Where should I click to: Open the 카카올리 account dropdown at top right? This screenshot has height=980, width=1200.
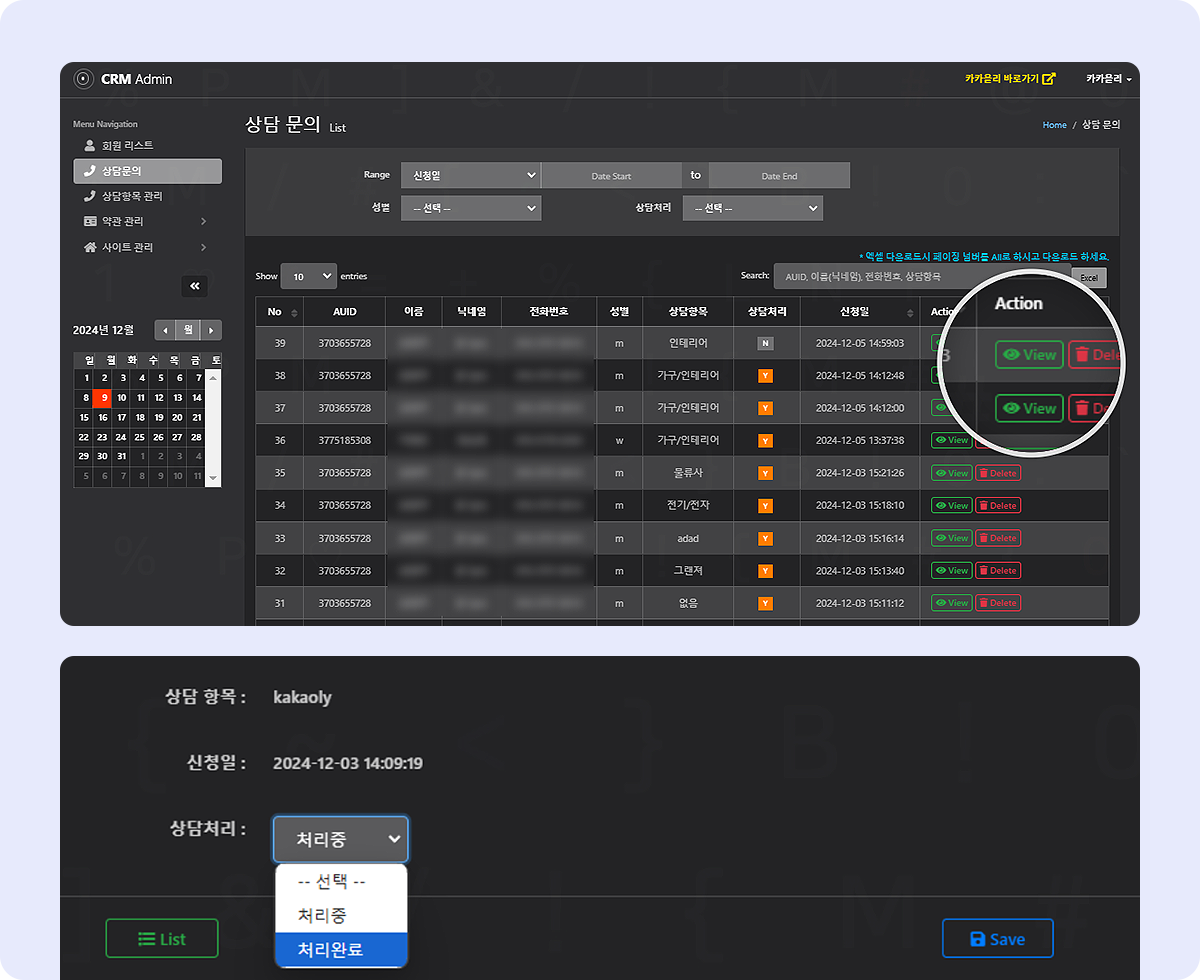[x=1109, y=79]
